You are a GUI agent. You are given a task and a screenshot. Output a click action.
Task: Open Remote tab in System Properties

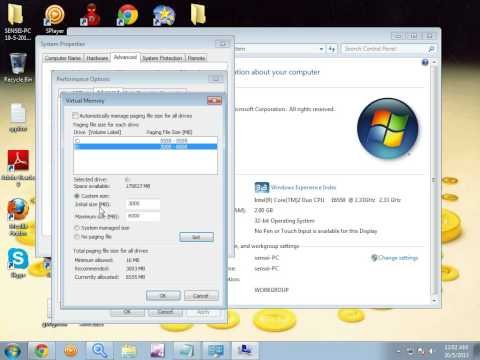tap(196, 58)
